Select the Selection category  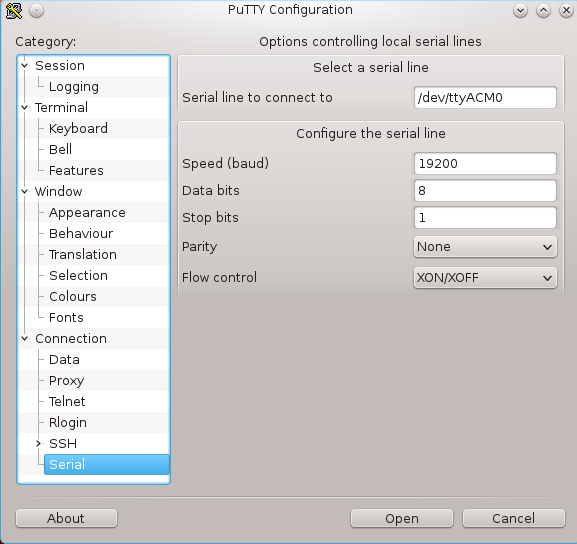[78, 275]
